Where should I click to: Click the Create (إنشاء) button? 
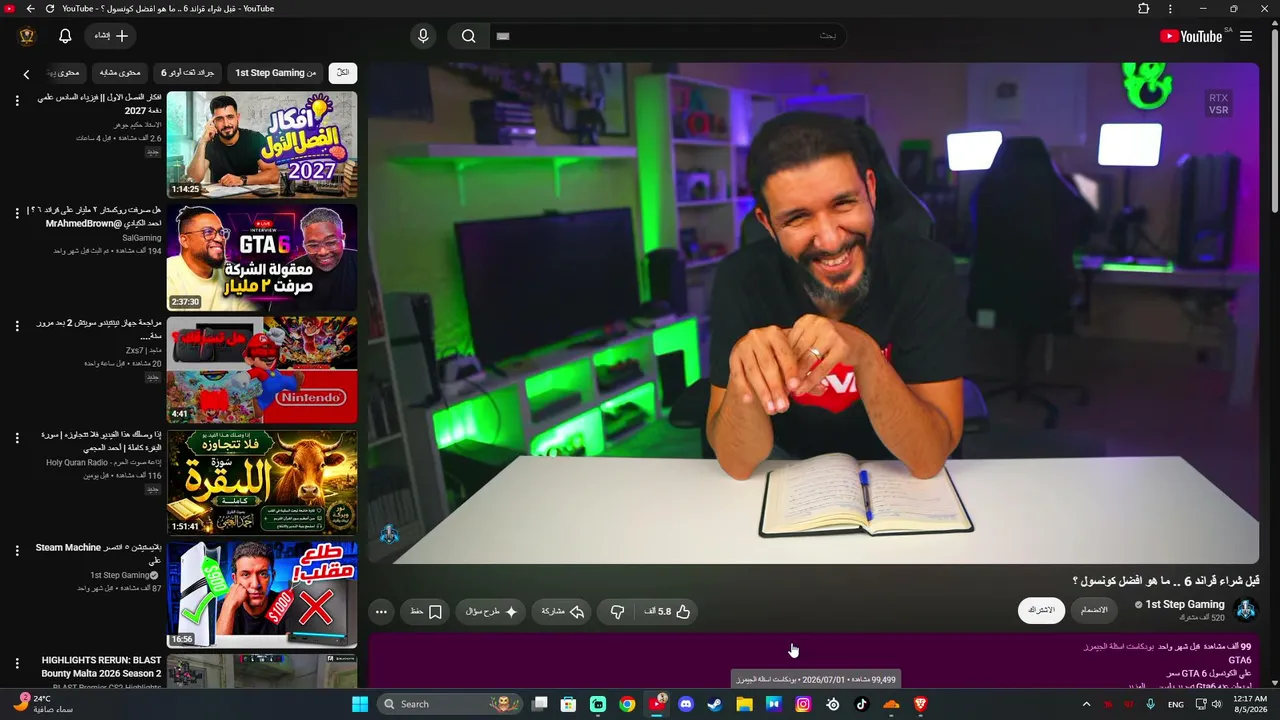click(x=111, y=36)
